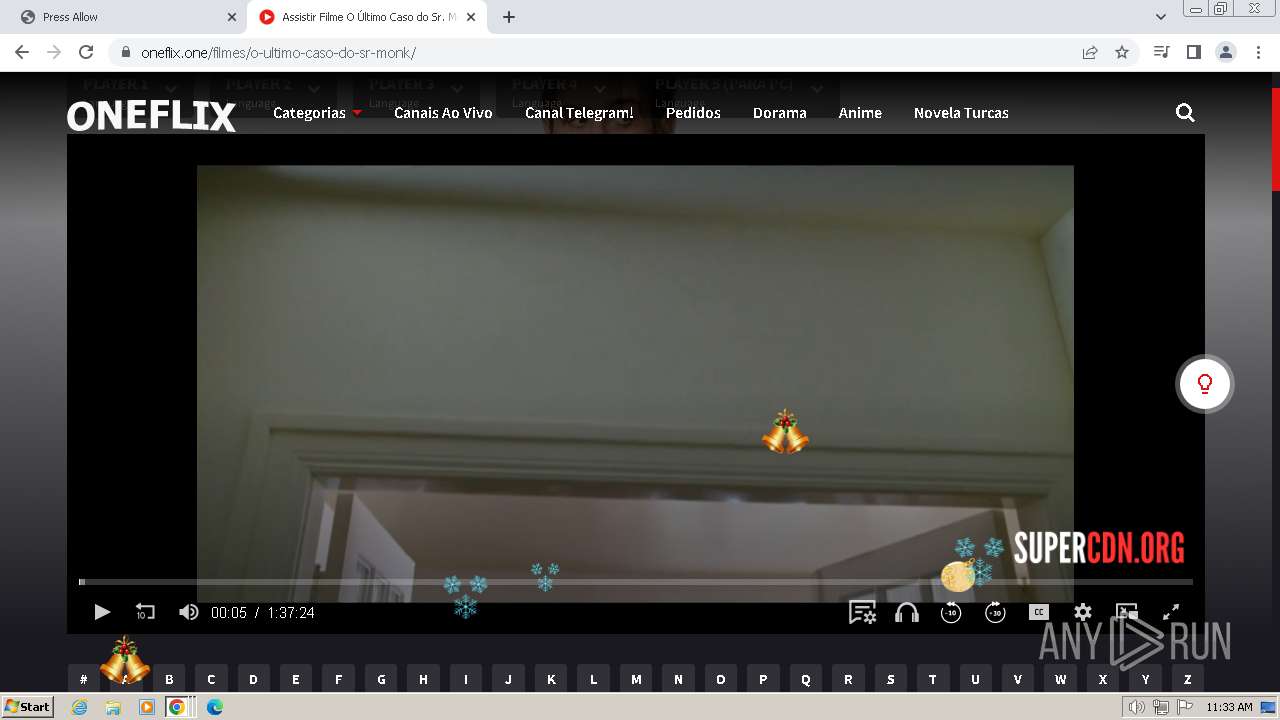Open the Windows Start menu
Viewport: 1280px width, 720px height.
tap(27, 707)
